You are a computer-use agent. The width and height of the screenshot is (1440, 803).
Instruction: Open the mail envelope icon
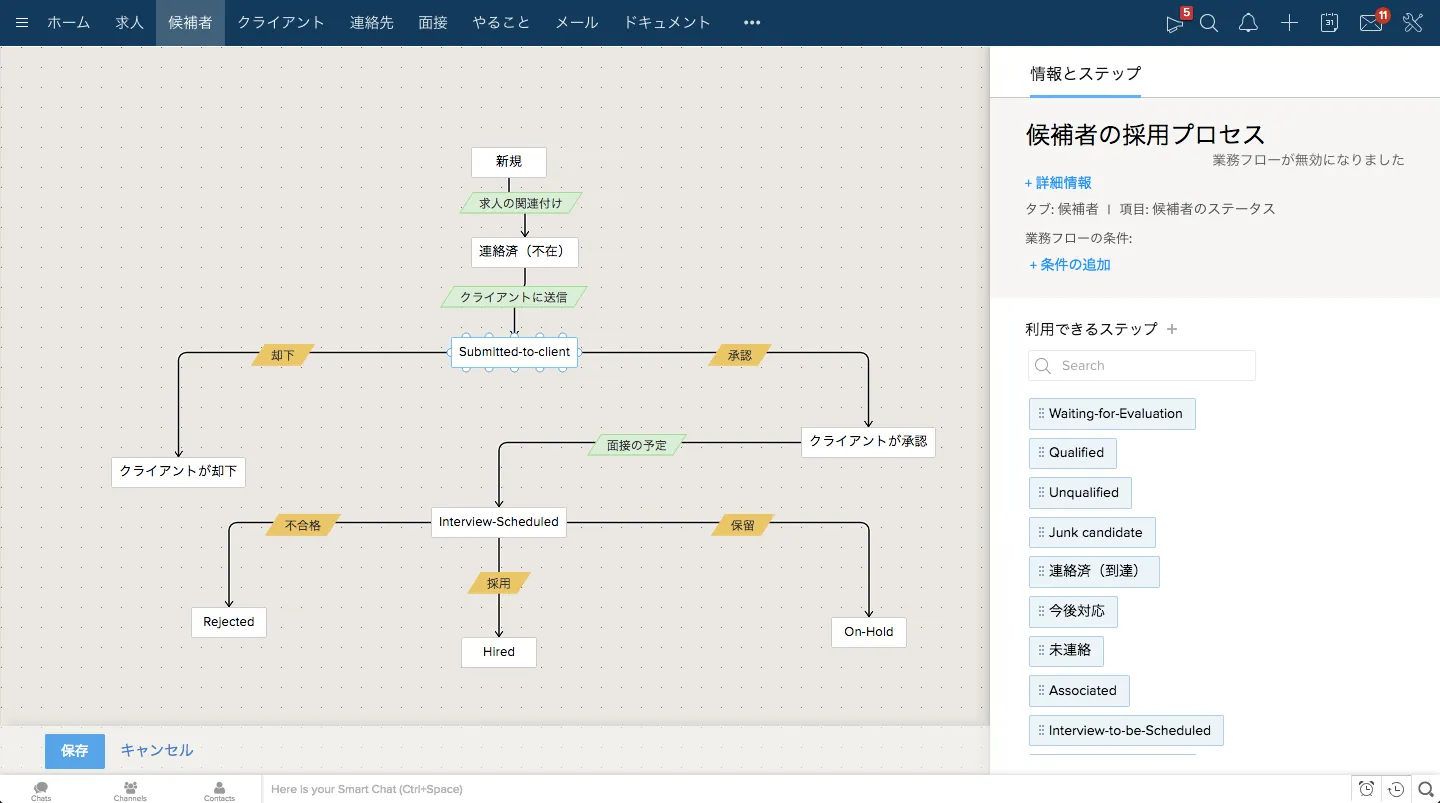coord(1371,23)
